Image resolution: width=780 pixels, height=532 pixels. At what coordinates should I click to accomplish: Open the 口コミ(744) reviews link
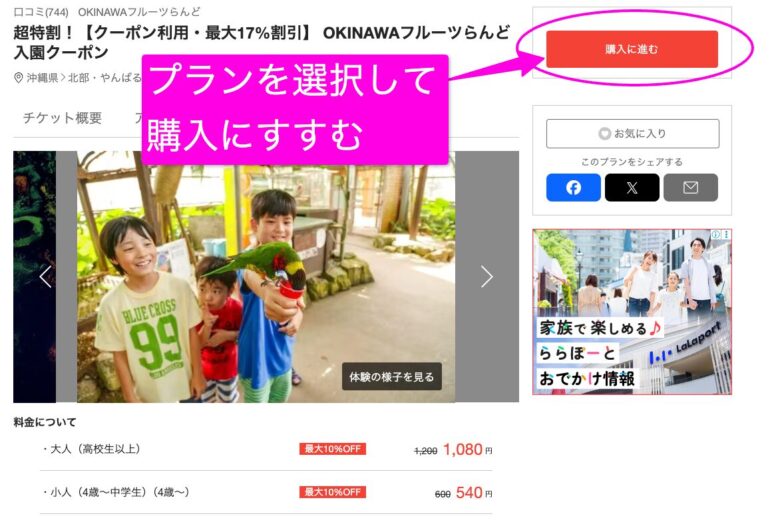coord(41,12)
